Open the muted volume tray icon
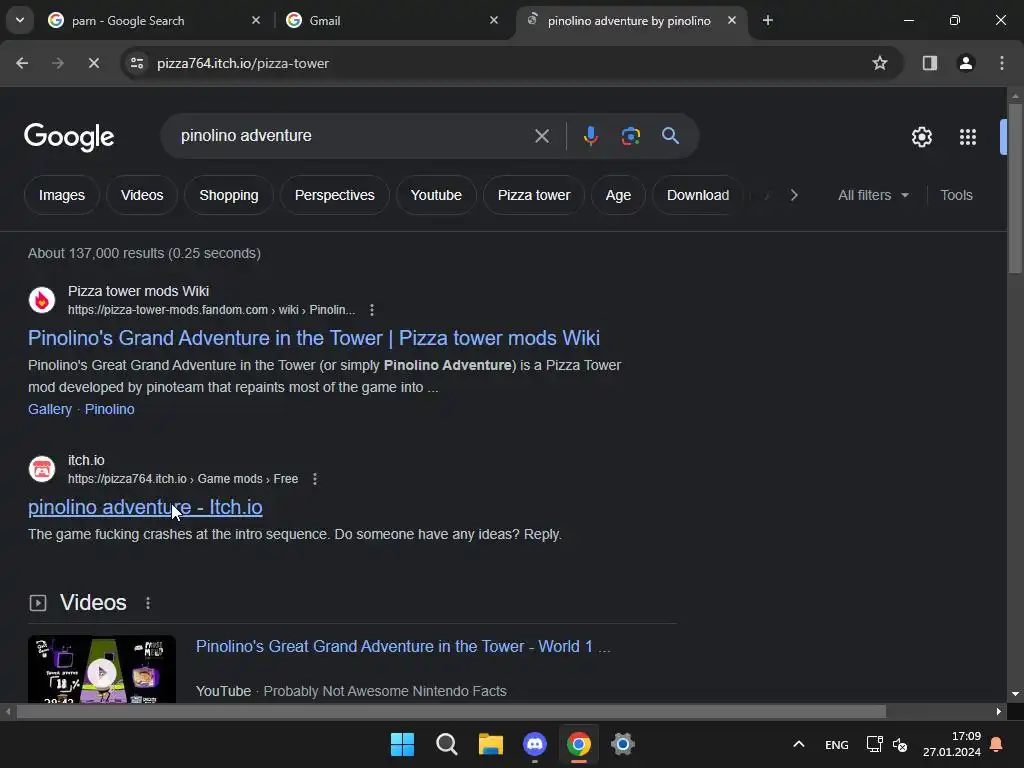 pyautogui.click(x=900, y=744)
